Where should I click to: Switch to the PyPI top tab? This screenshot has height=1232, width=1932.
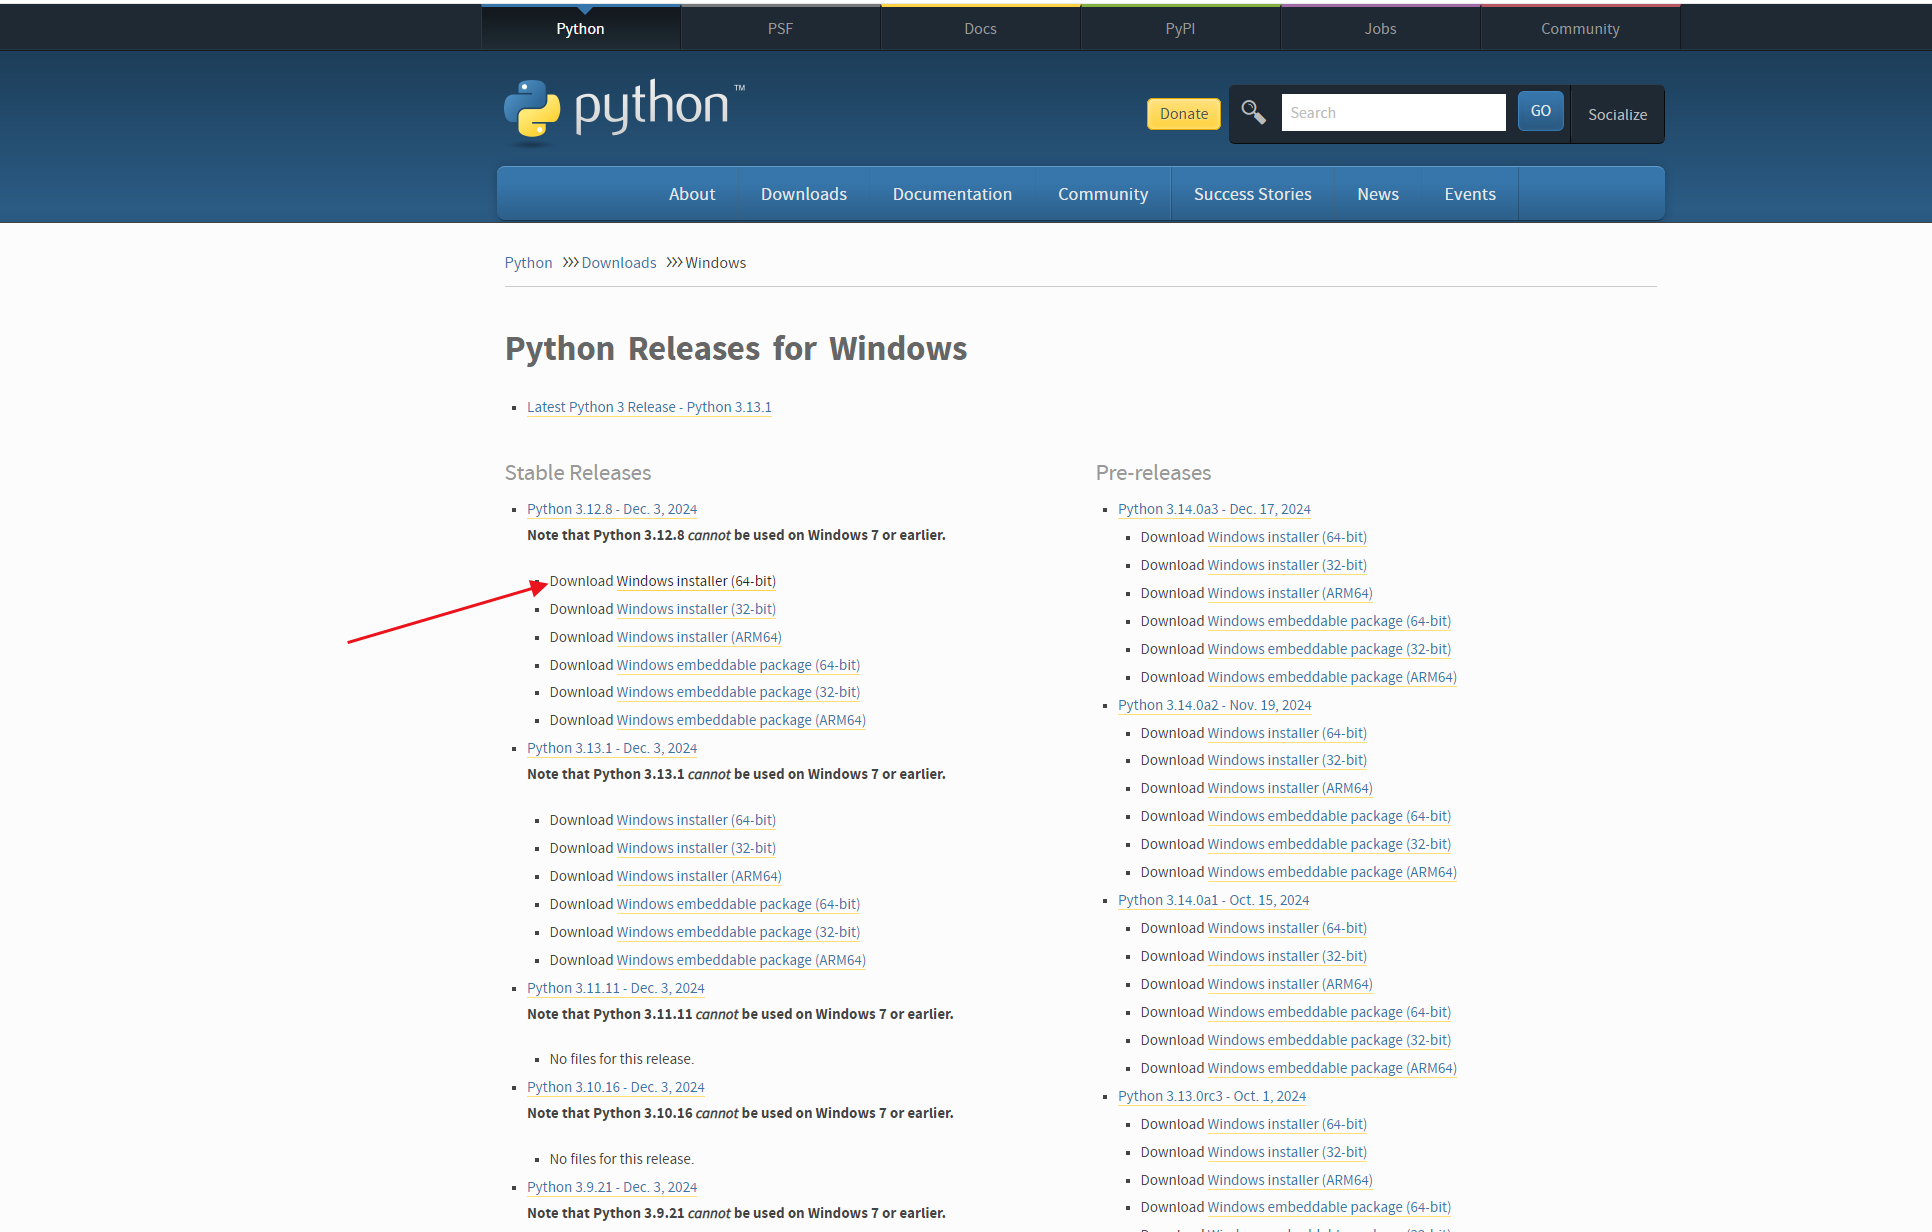click(x=1180, y=29)
